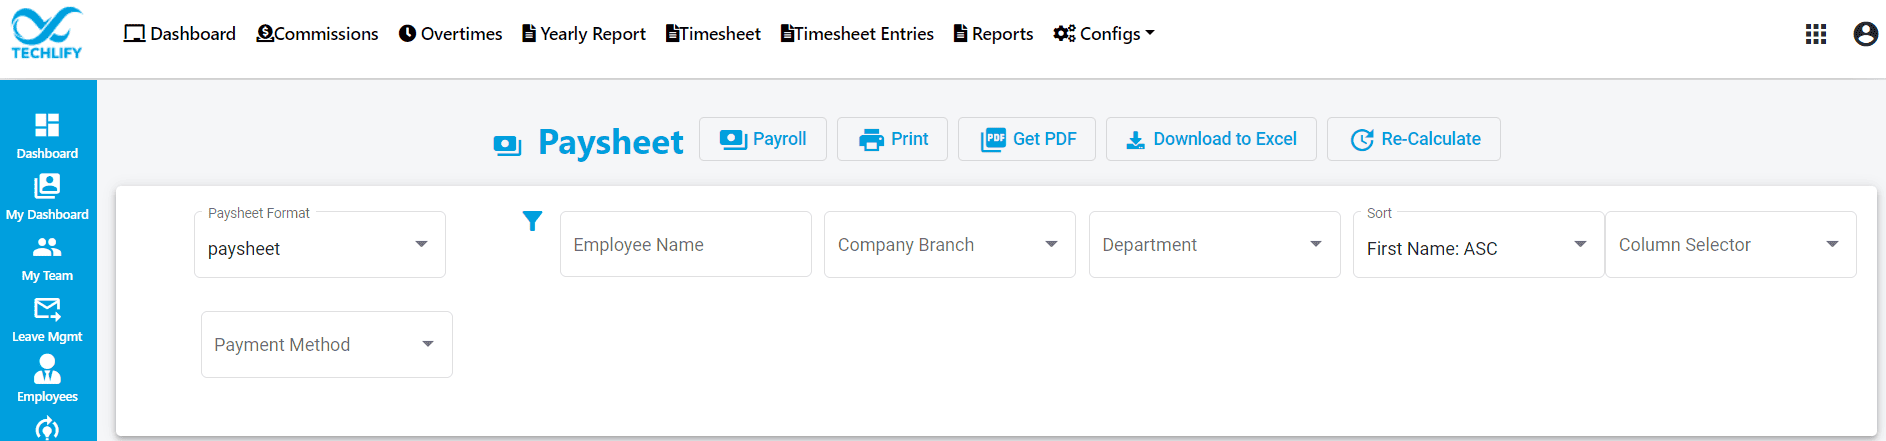
Task: Open the Payment Method dropdown
Action: click(327, 344)
